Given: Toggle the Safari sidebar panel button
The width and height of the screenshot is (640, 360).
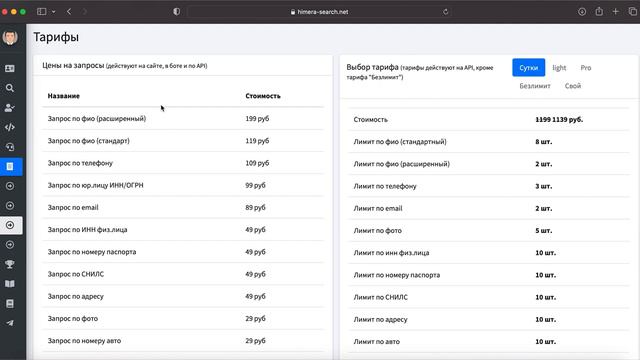Looking at the screenshot, I should [42, 12].
